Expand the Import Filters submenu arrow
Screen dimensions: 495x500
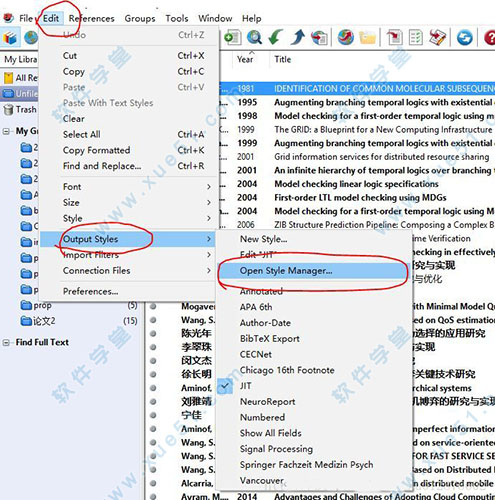tap(209, 255)
